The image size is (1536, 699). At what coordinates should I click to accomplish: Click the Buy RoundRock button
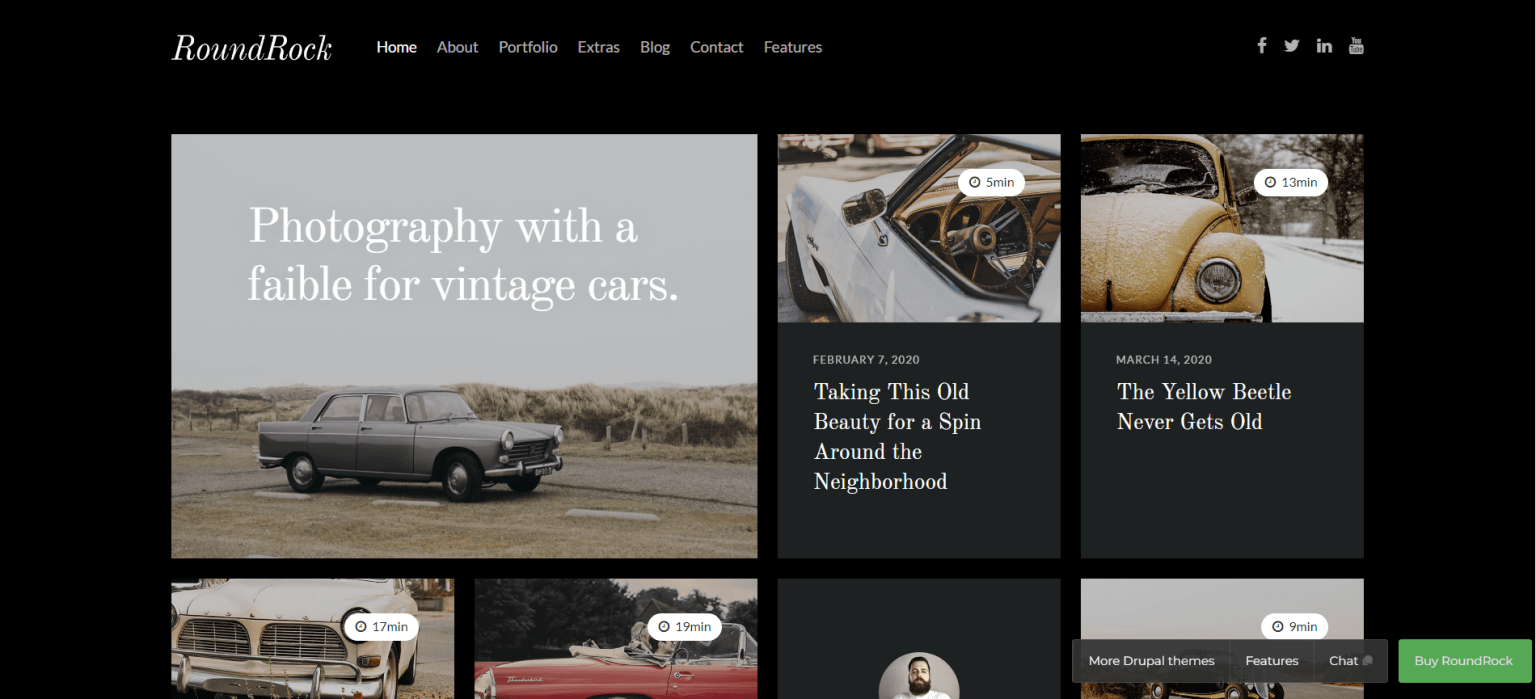pos(1464,661)
